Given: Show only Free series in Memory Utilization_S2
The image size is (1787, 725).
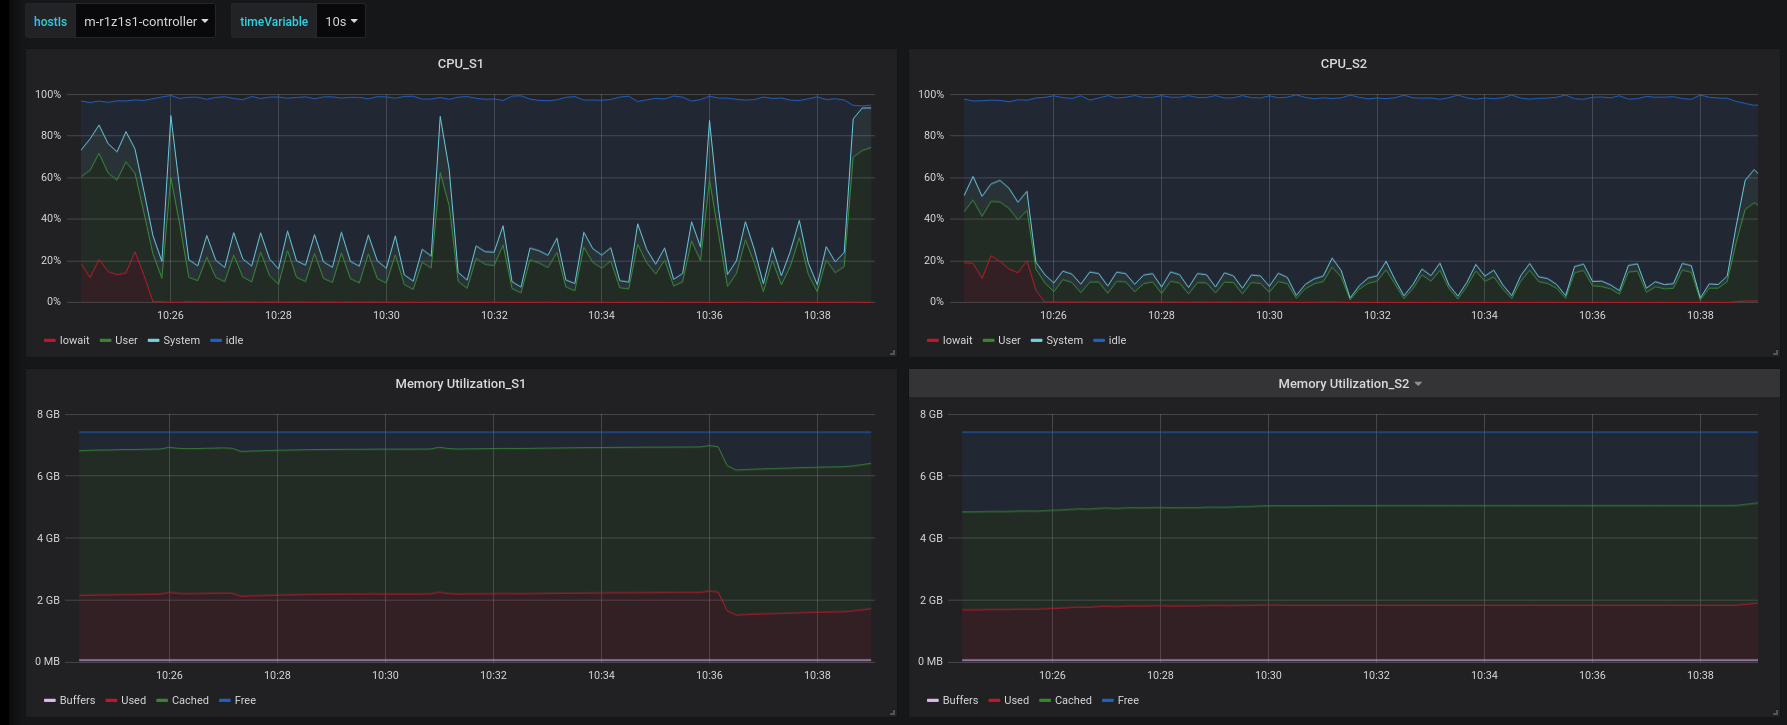Looking at the screenshot, I should point(1128,701).
